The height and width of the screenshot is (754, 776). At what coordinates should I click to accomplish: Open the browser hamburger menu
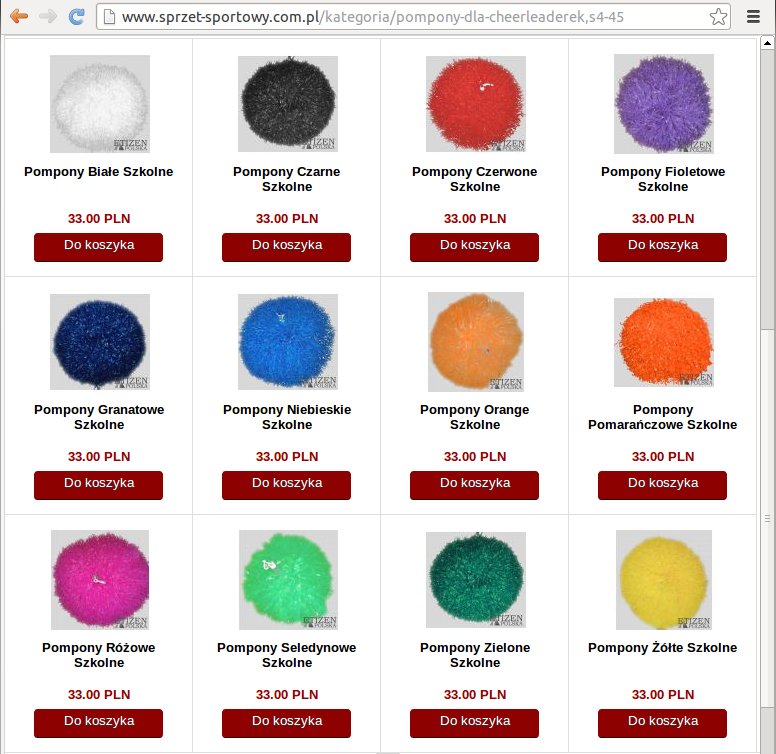[x=753, y=17]
